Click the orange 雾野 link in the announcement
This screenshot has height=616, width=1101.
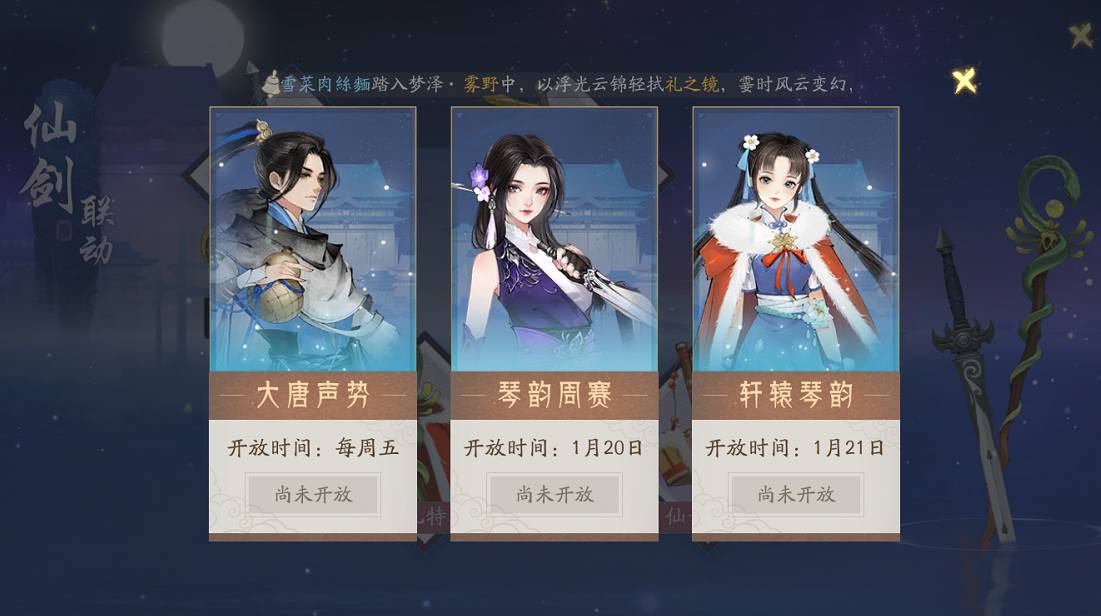point(481,84)
